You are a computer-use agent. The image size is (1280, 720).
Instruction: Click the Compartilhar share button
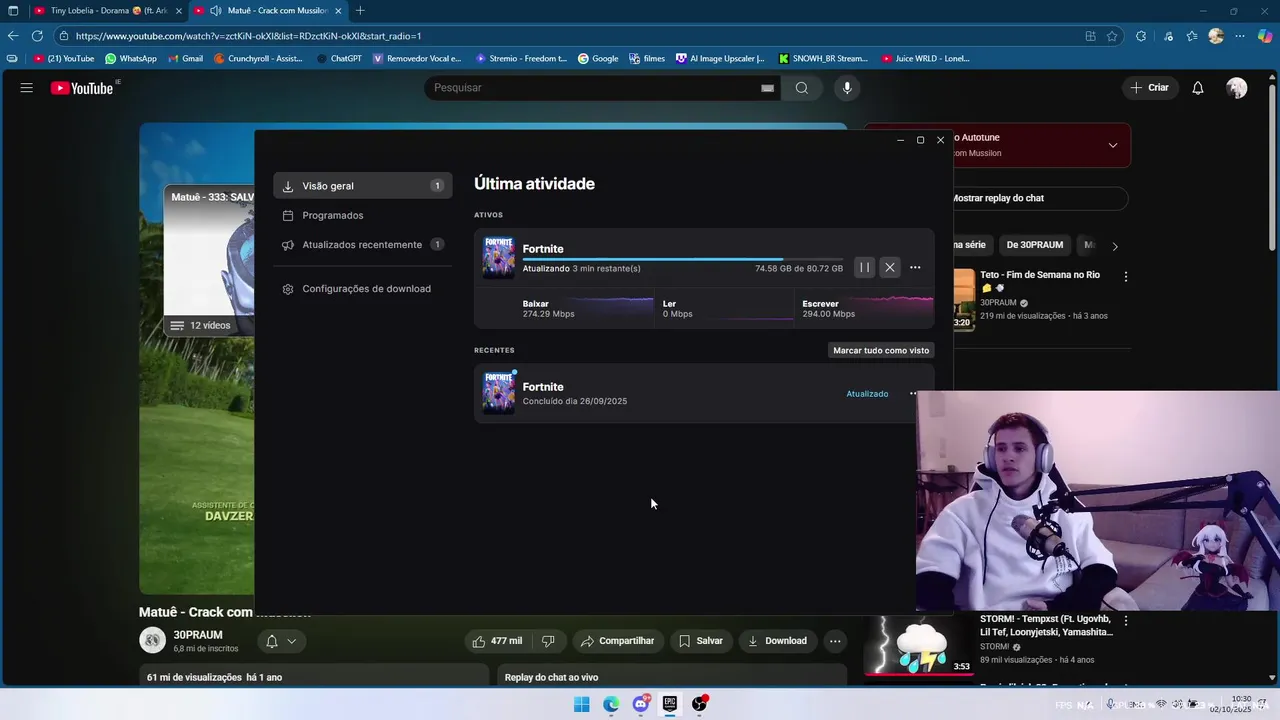tap(617, 641)
